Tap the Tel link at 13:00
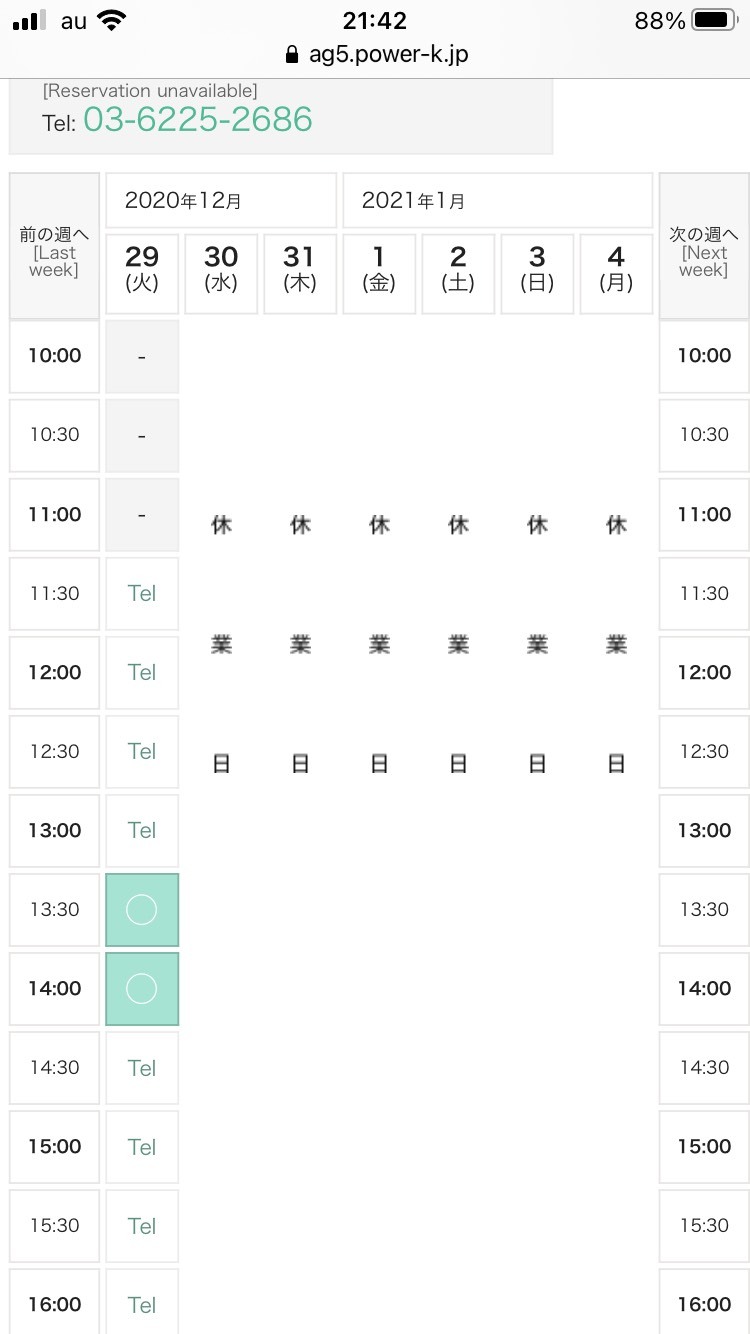The image size is (750, 1334). [142, 830]
